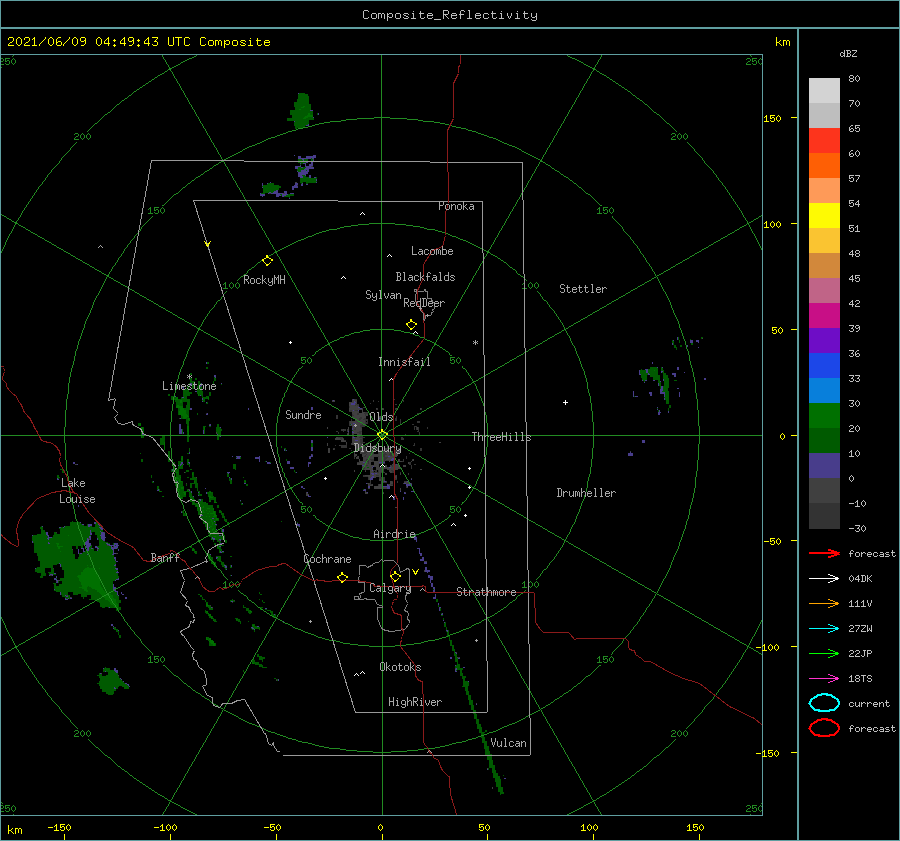The image size is (900, 841).
Task: Select the HighRiver label
Action: (x=414, y=702)
